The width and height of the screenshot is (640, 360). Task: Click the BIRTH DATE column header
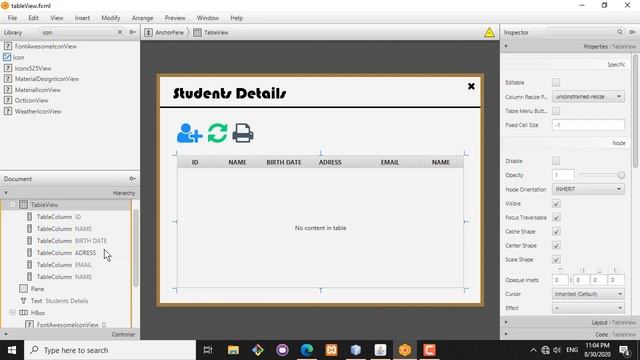284,162
